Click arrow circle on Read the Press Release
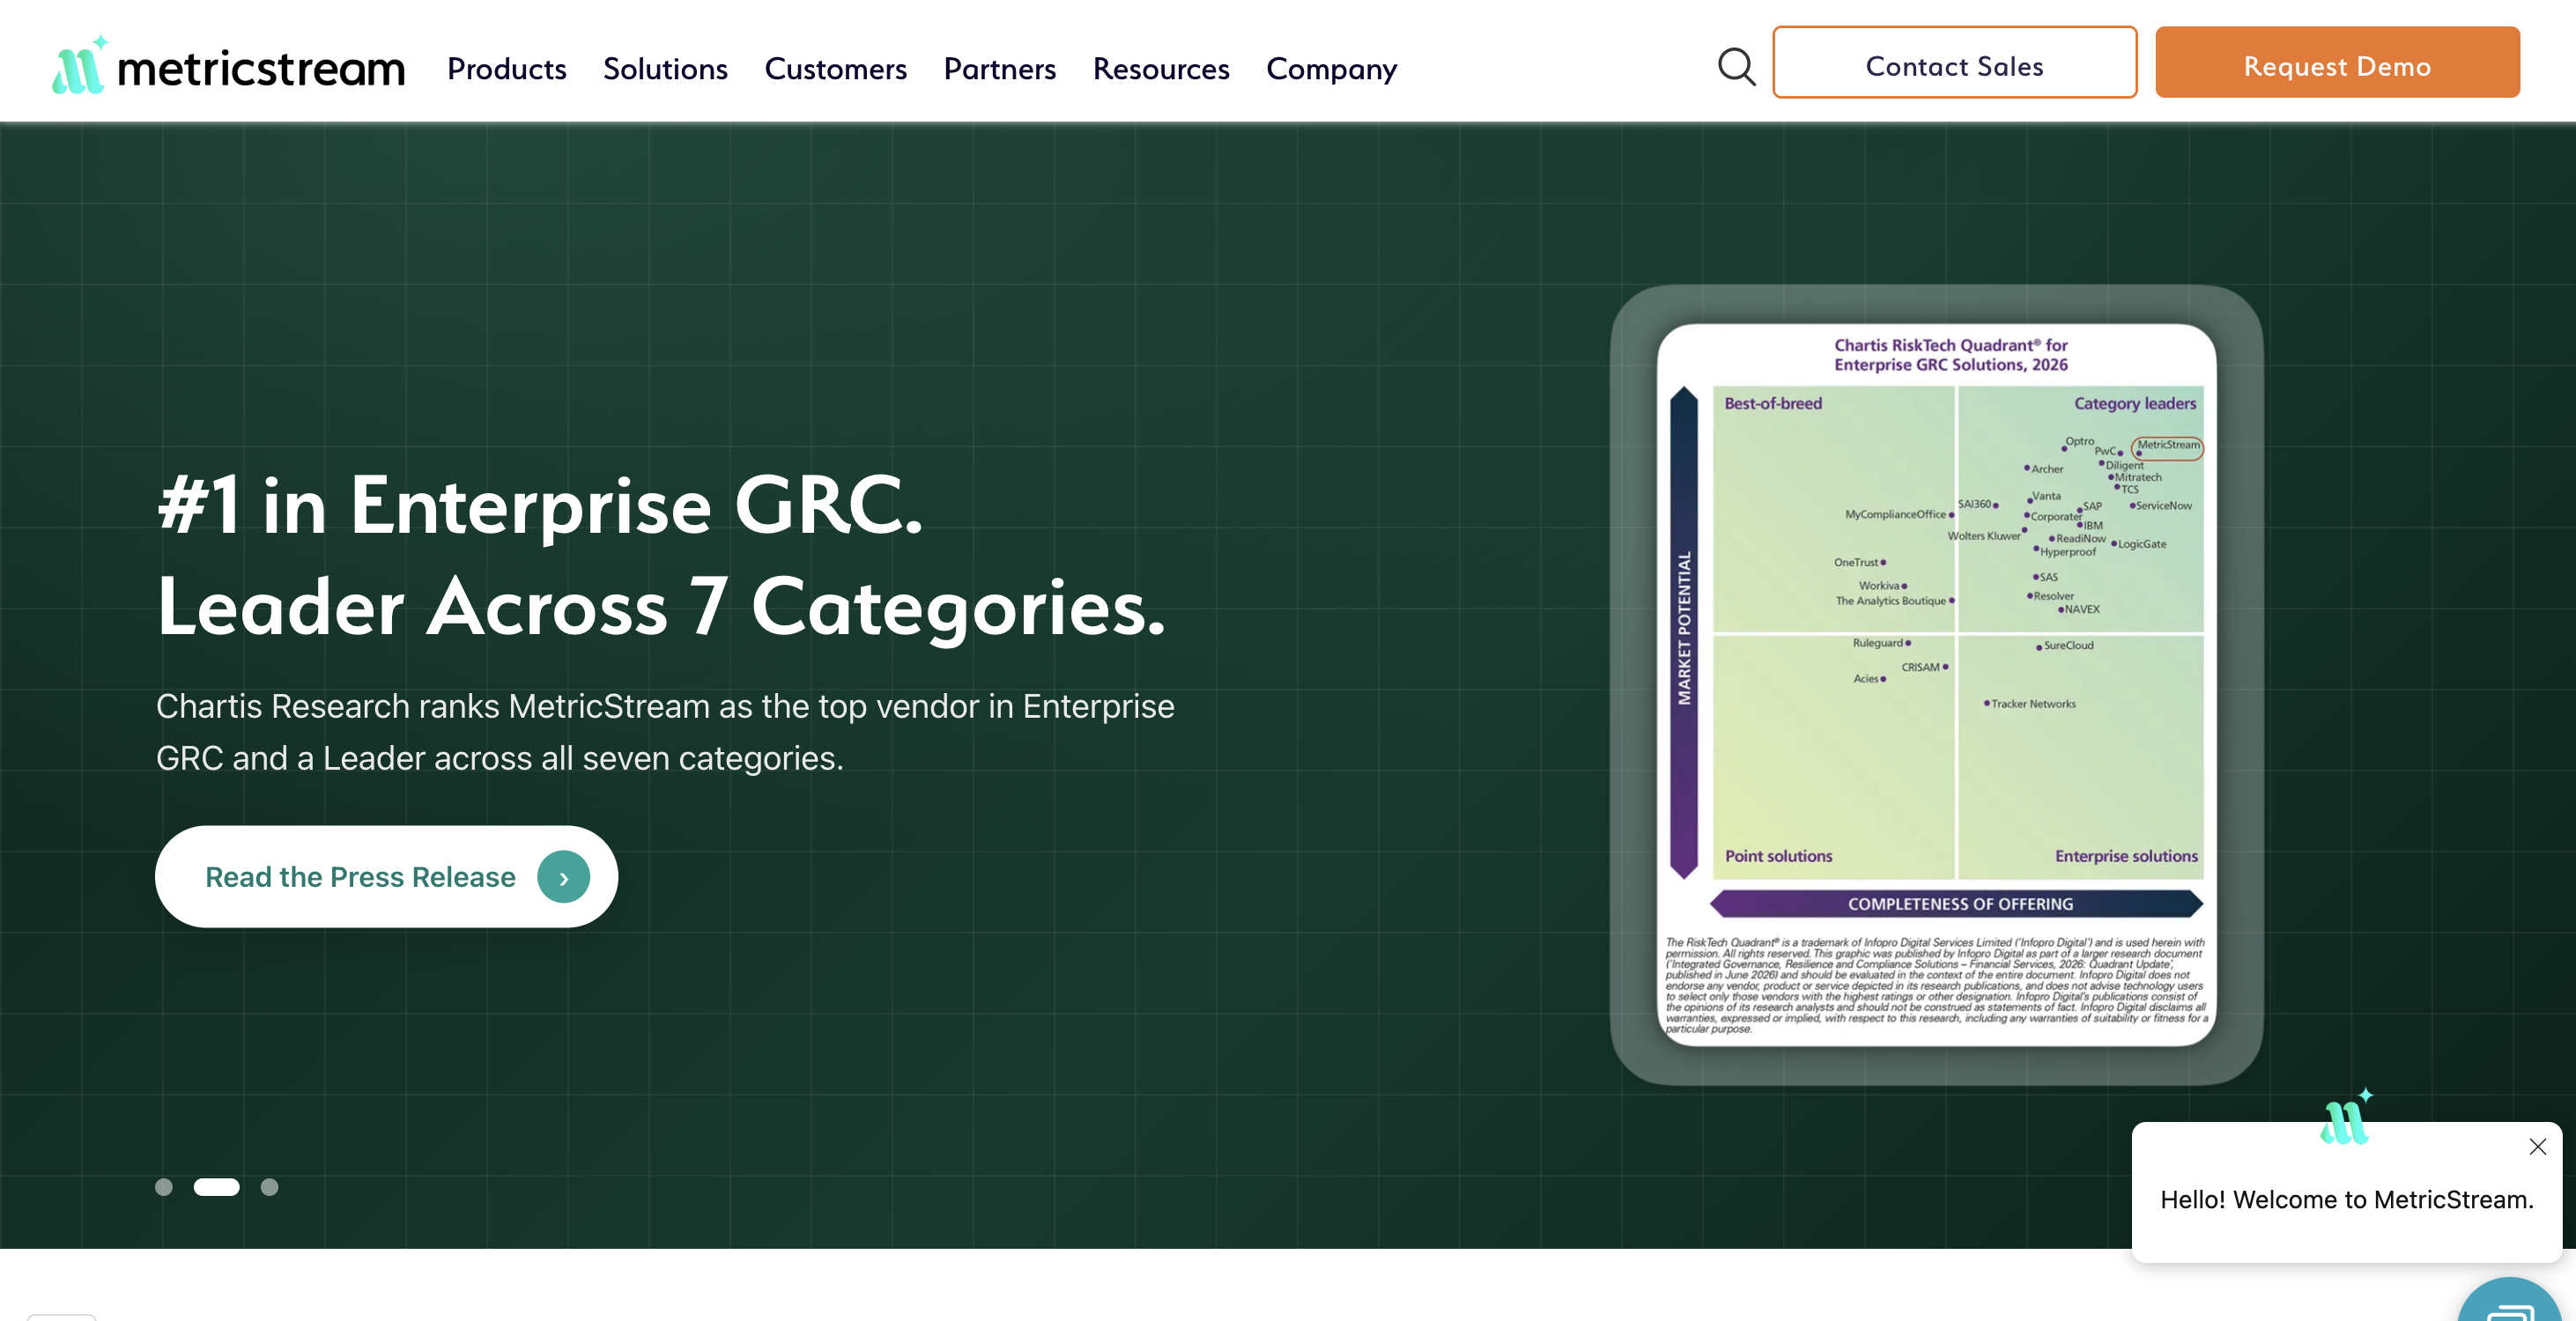Screen dimensions: 2576x1321 563,877
